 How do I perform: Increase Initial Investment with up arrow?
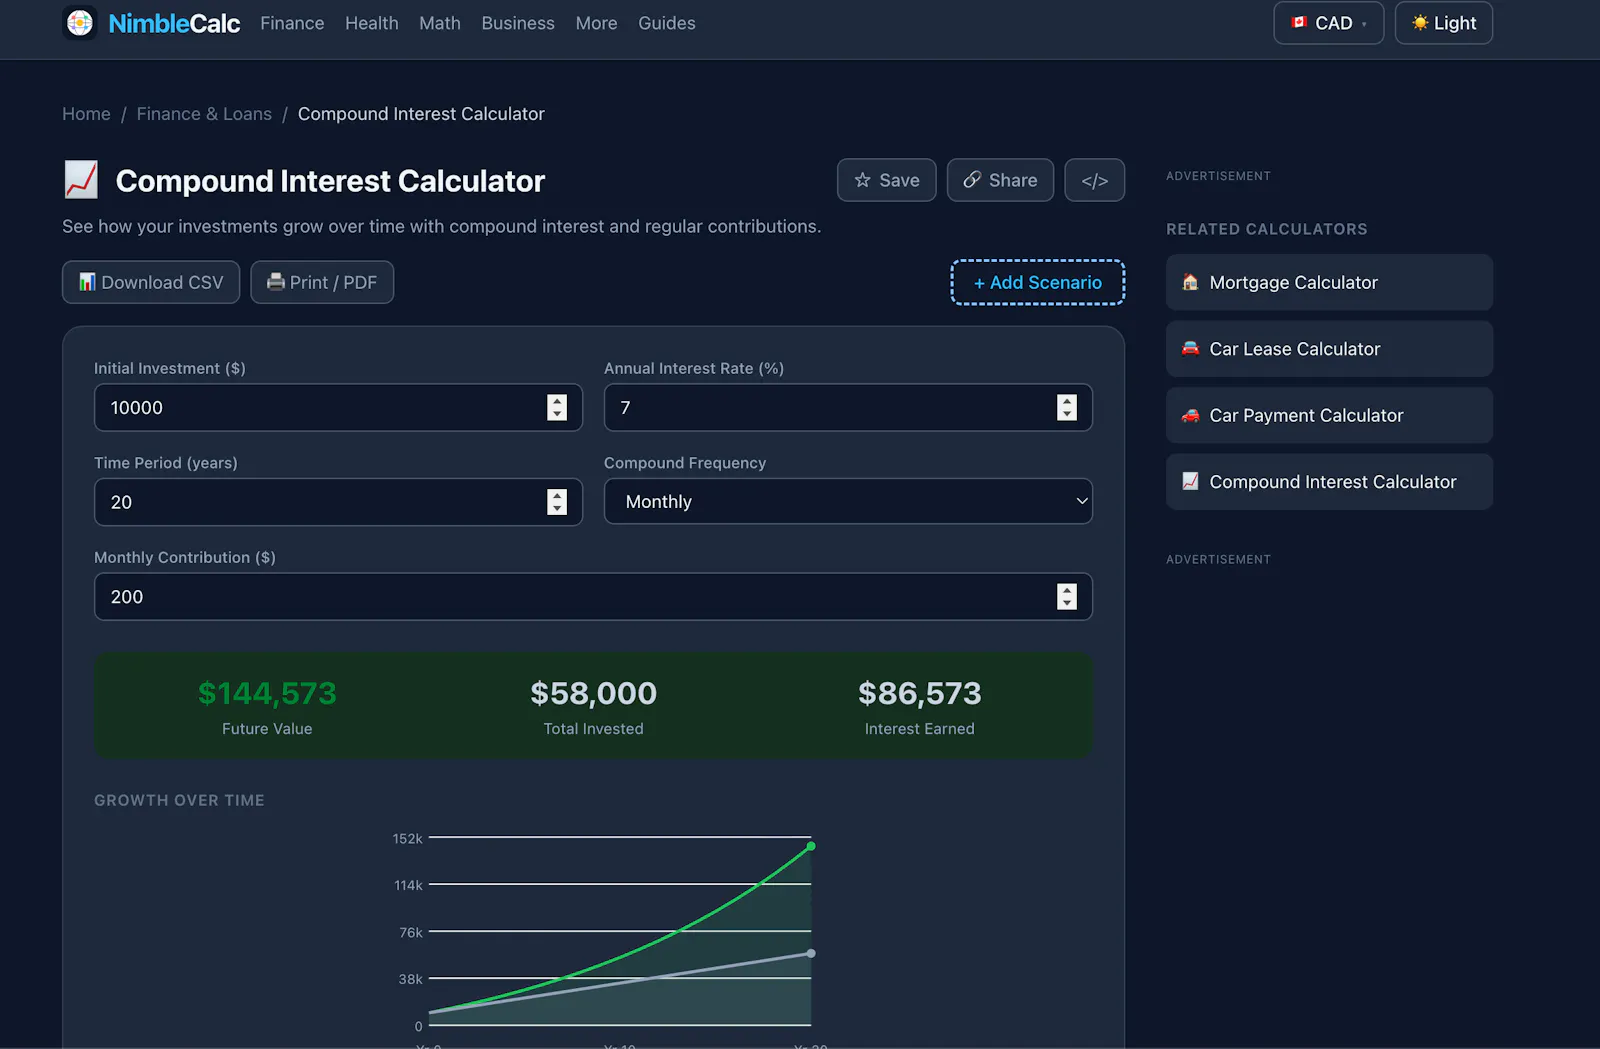[x=557, y=401]
